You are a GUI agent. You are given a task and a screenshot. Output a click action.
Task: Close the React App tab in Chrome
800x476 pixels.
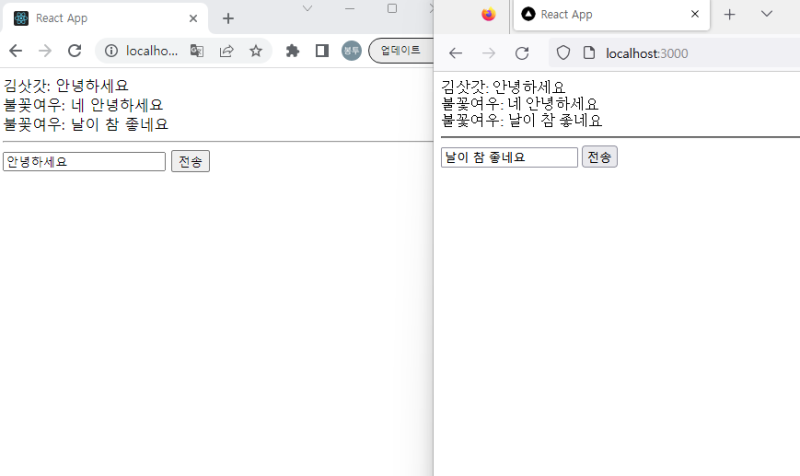tap(193, 19)
